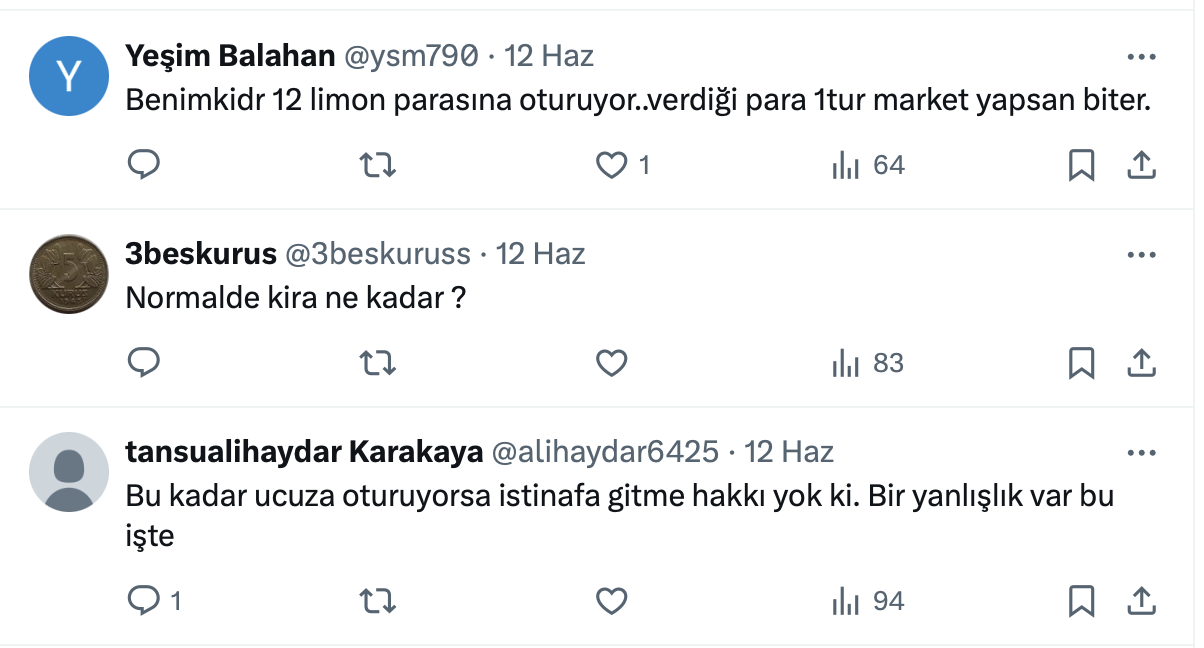Open Yeşim Balahan's profile name link
1204x648 pixels.
point(230,56)
